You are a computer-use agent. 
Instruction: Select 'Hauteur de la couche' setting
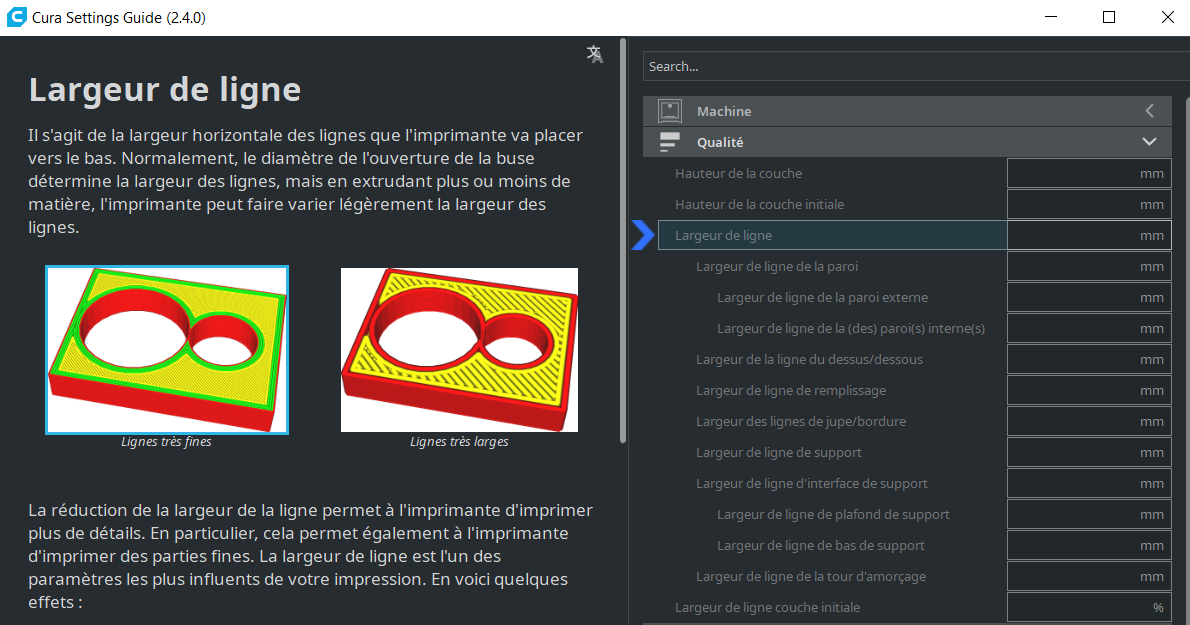point(739,174)
